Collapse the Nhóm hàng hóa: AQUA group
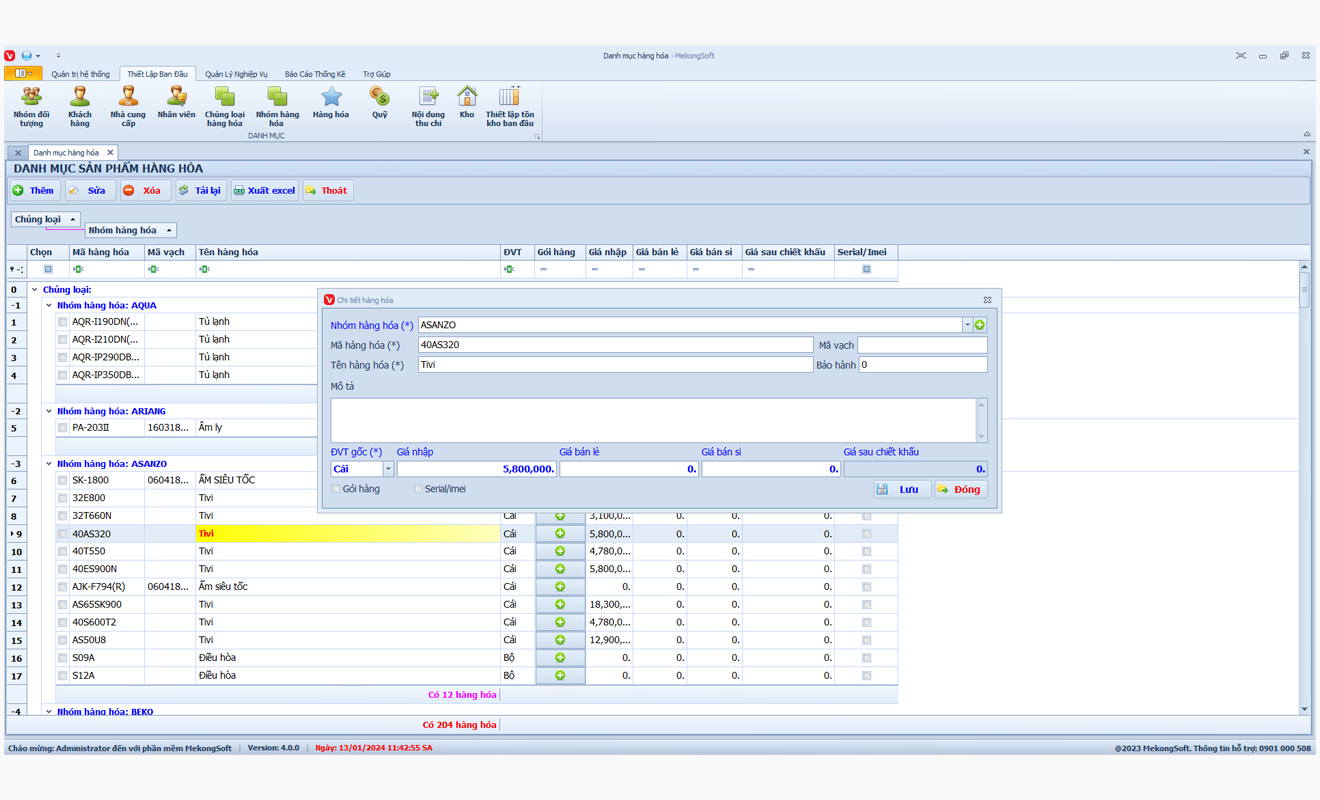 pos(48,305)
